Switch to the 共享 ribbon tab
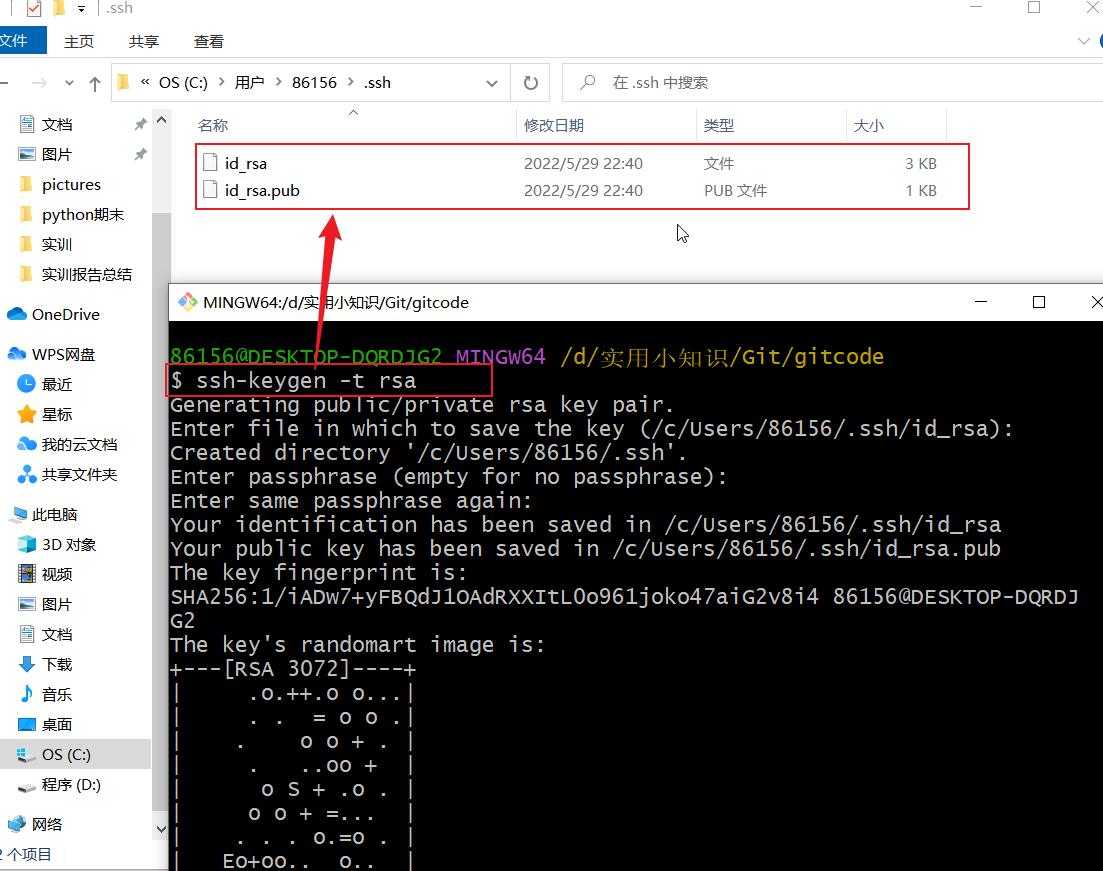1103x871 pixels. (x=144, y=42)
